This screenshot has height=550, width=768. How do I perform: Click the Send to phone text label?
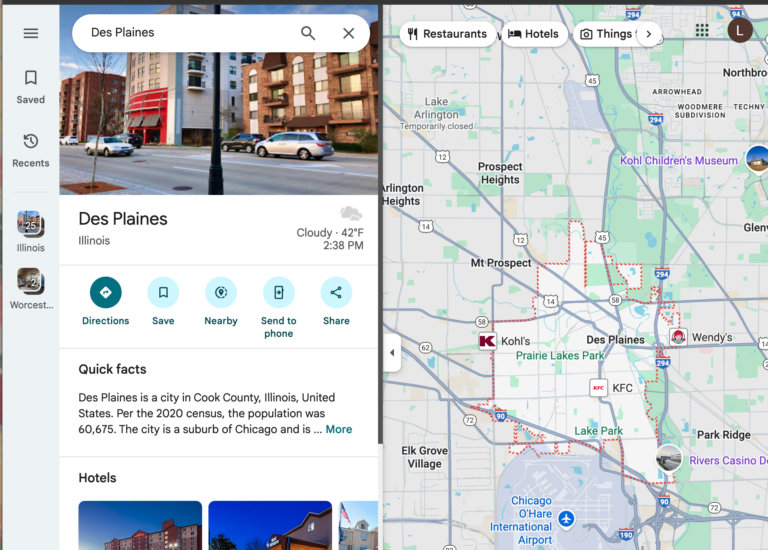[x=278, y=327]
